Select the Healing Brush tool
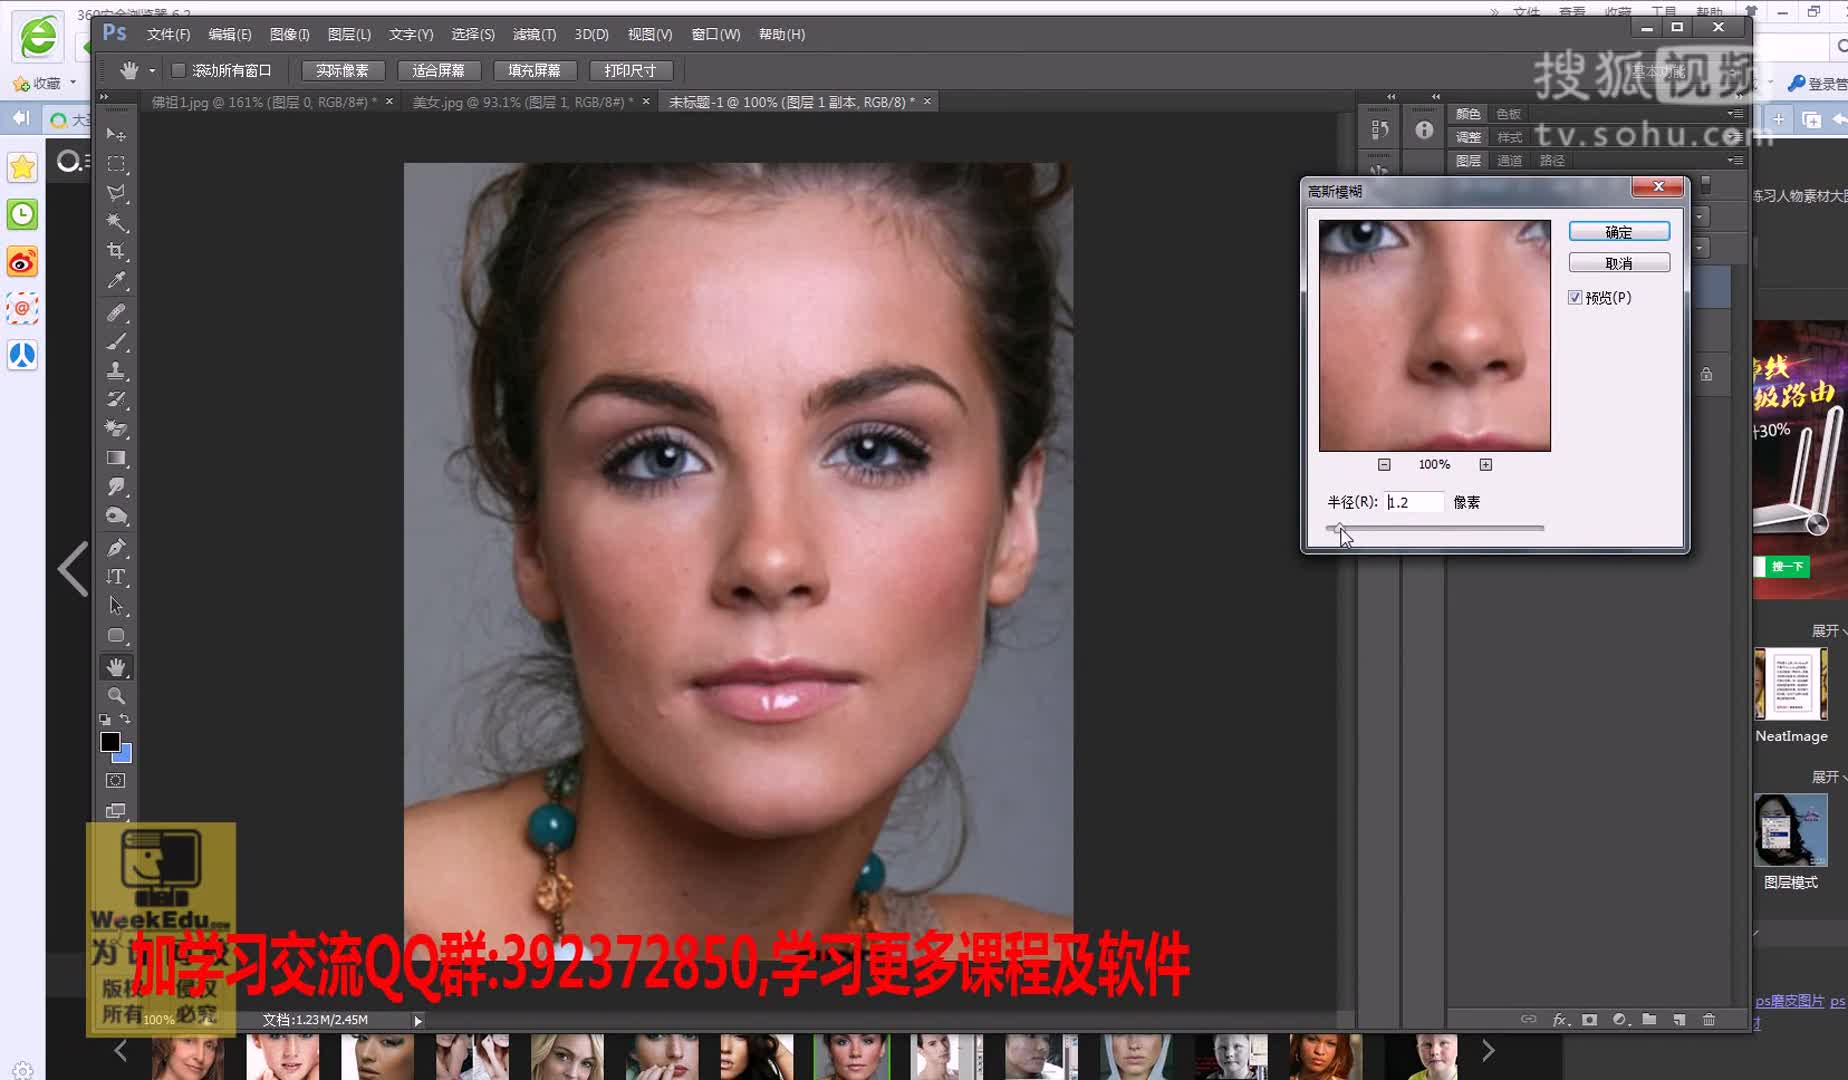 coord(116,313)
